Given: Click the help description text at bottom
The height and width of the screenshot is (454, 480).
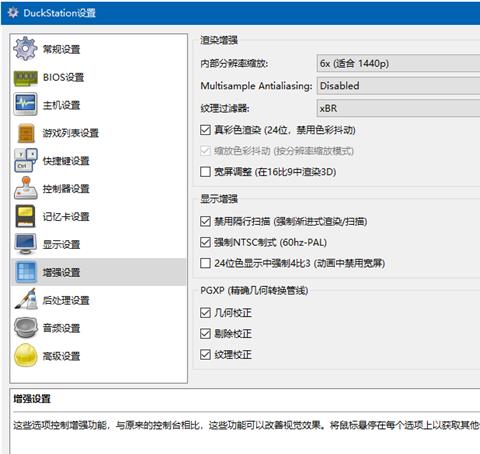Looking at the screenshot, I should [247, 425].
